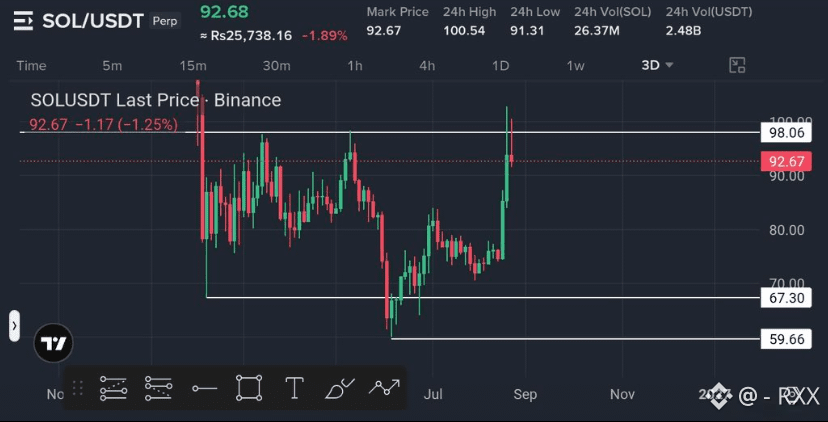Click the 24h Vol(USDT) value 2.48B
Image resolution: width=828 pixels, height=422 pixels.
(683, 31)
